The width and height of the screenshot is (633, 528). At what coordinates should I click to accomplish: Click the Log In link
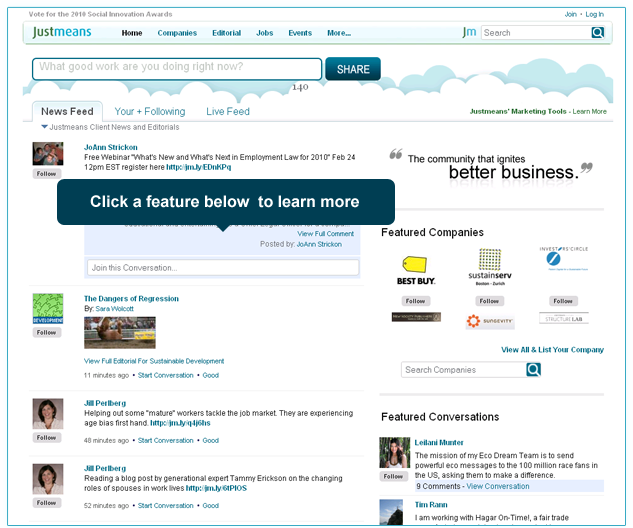595,14
